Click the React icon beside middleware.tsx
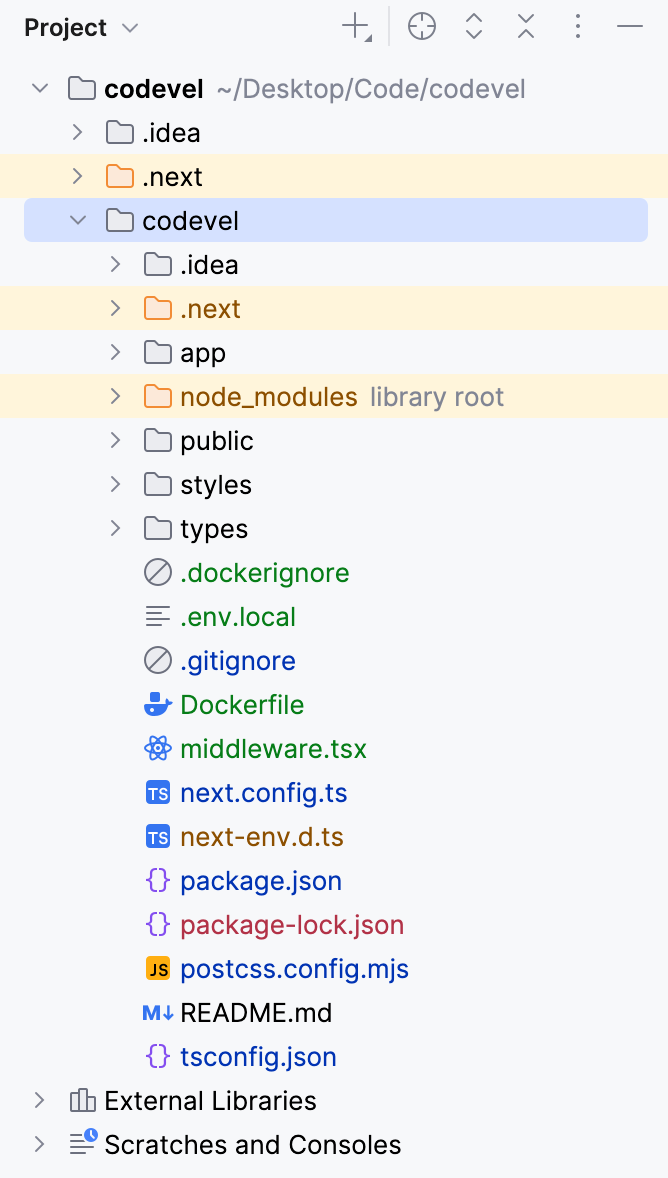Viewport: 668px width, 1178px height. (x=158, y=749)
